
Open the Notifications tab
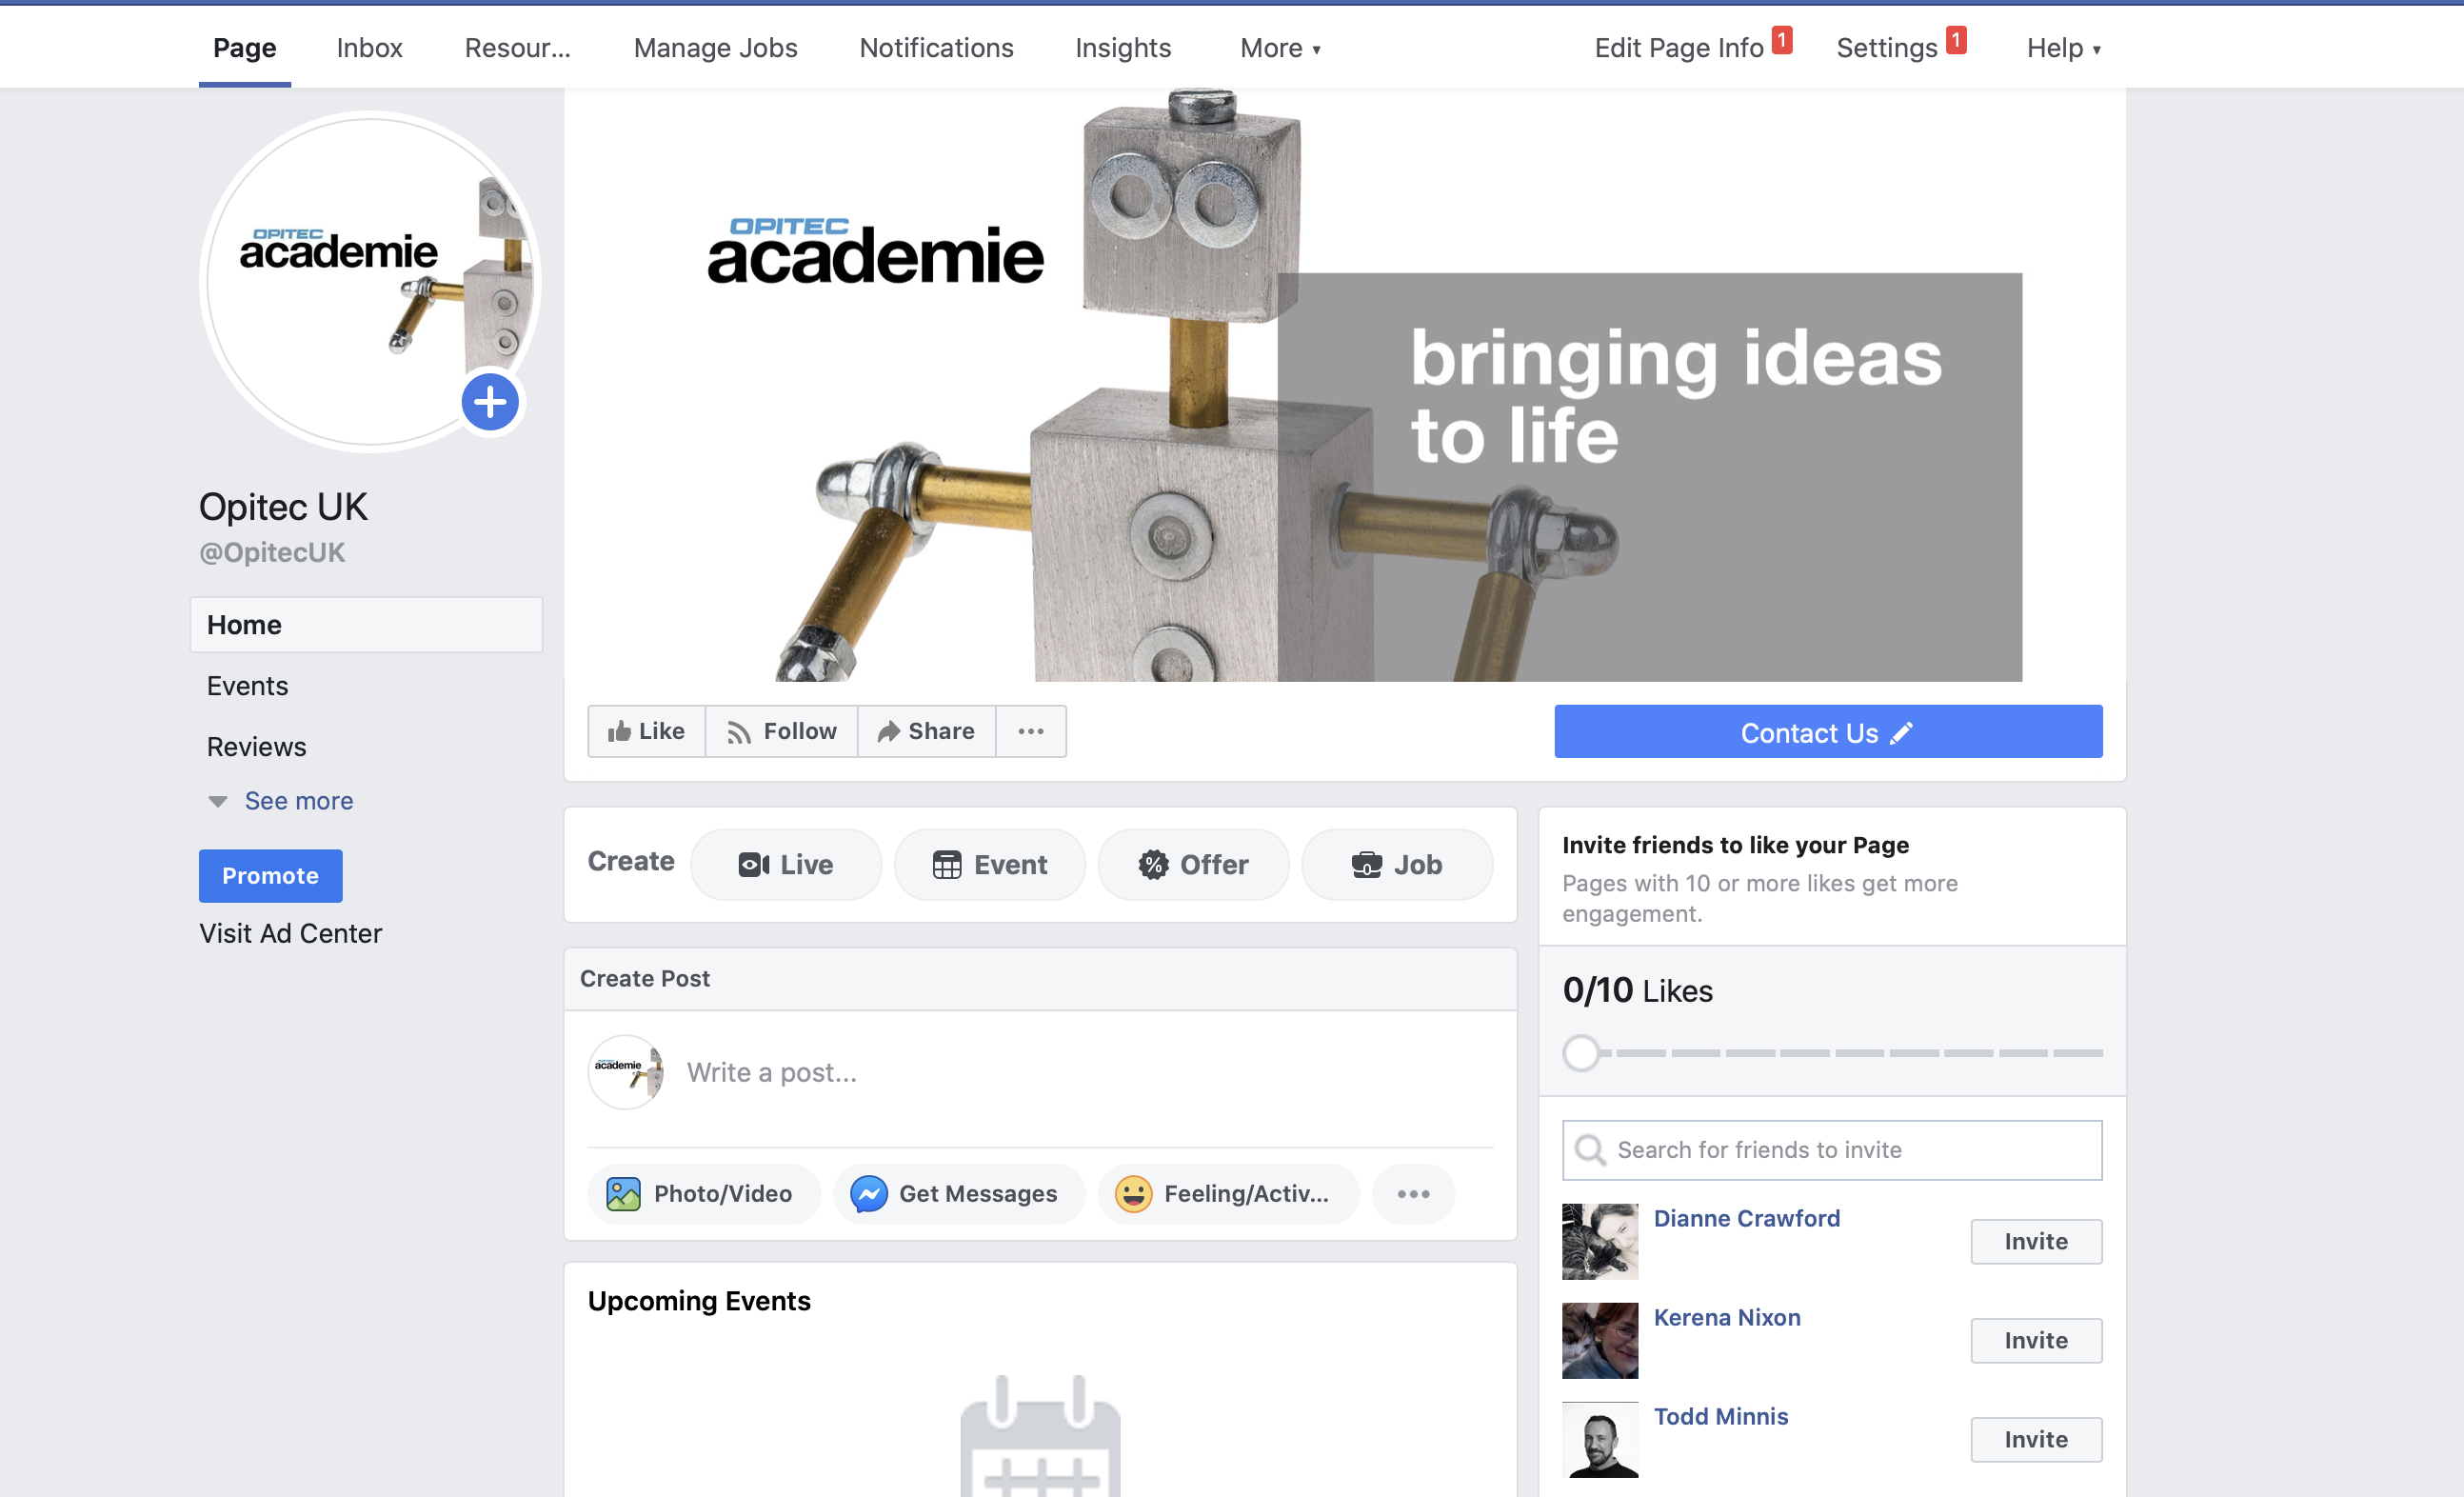(x=936, y=48)
